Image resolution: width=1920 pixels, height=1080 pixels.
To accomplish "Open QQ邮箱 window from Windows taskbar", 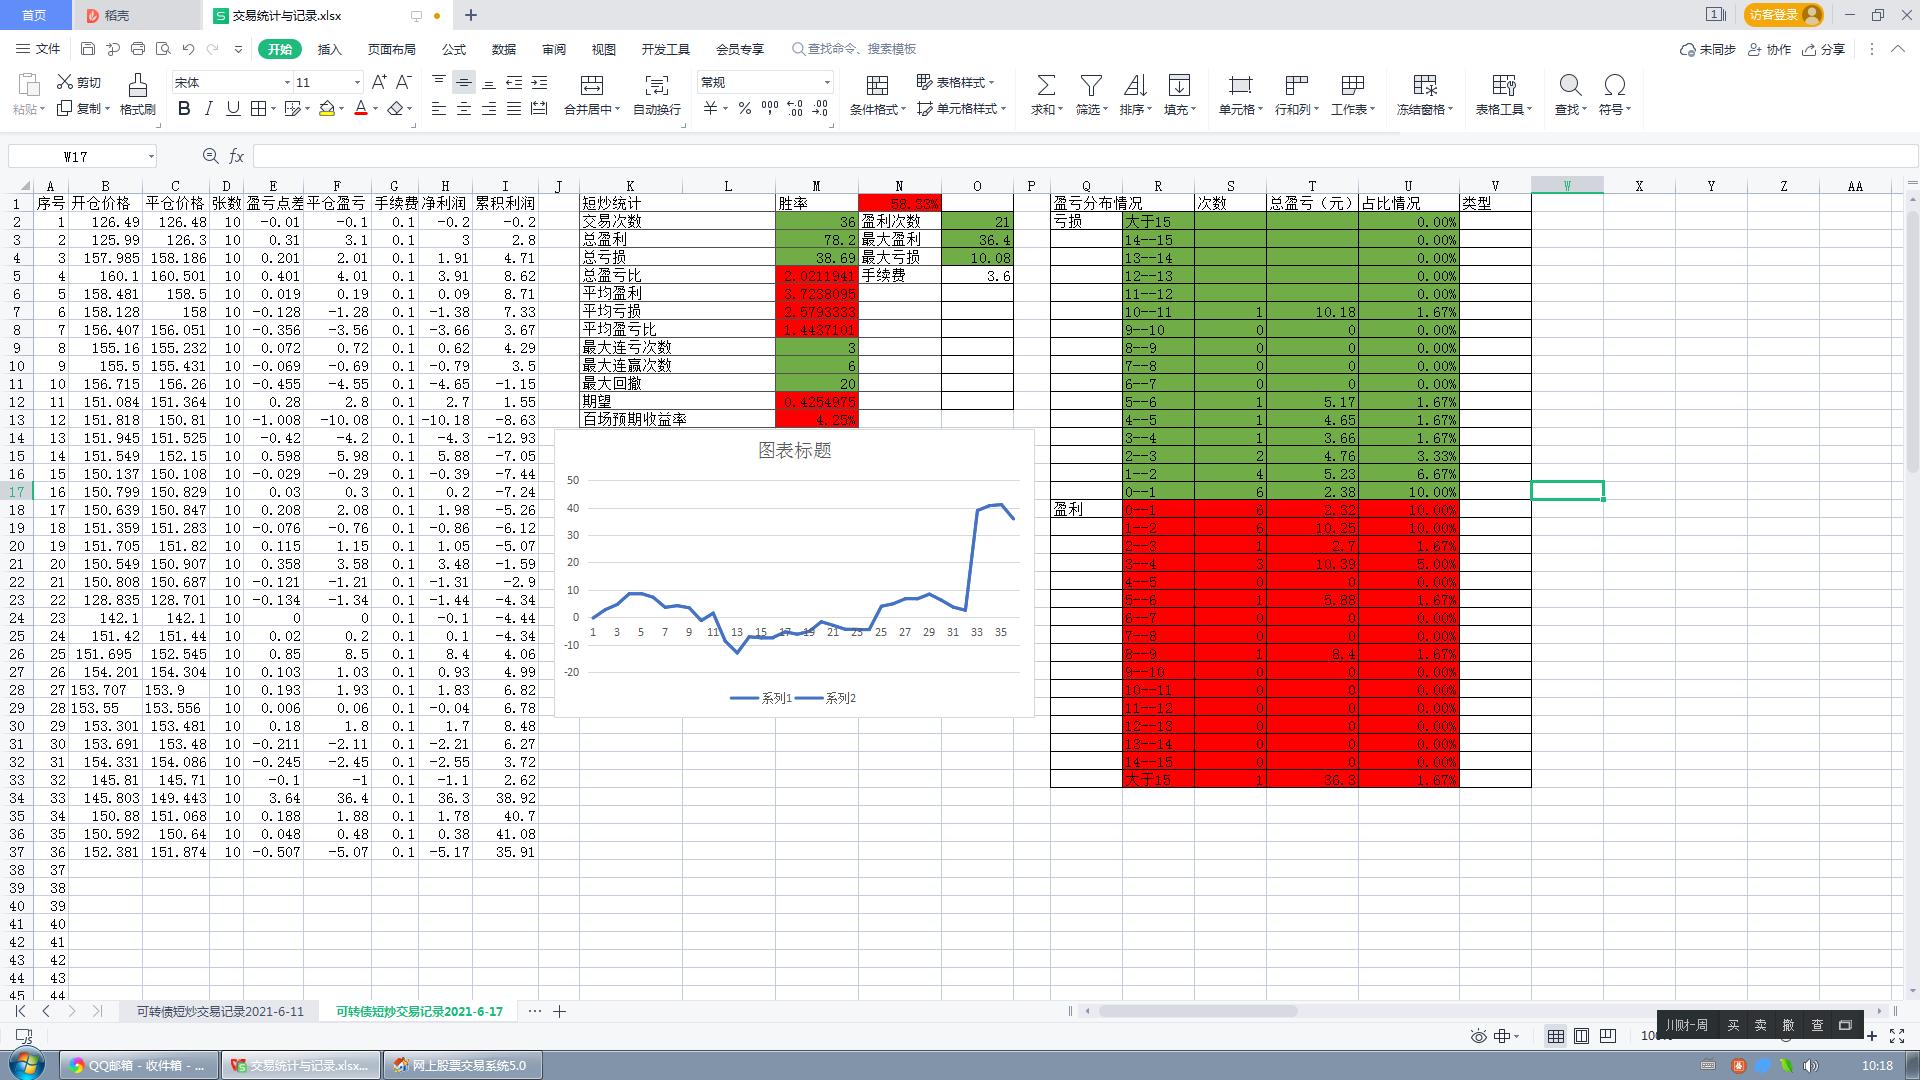I will 138,1066.
